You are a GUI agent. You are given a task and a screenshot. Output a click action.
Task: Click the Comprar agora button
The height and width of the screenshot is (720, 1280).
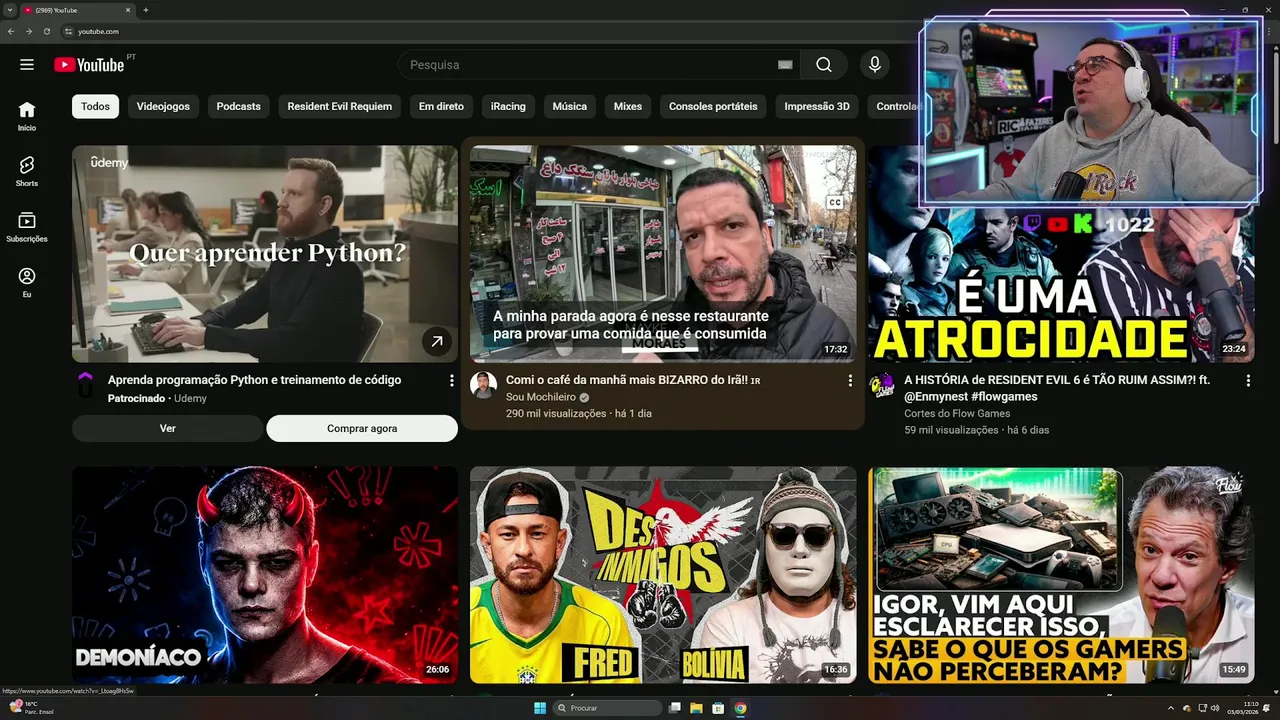362,428
